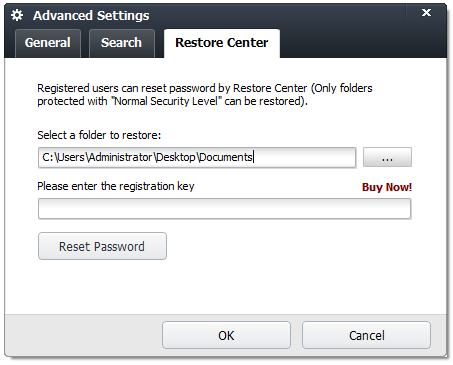Confirm settings with the OK button

pos(226,335)
